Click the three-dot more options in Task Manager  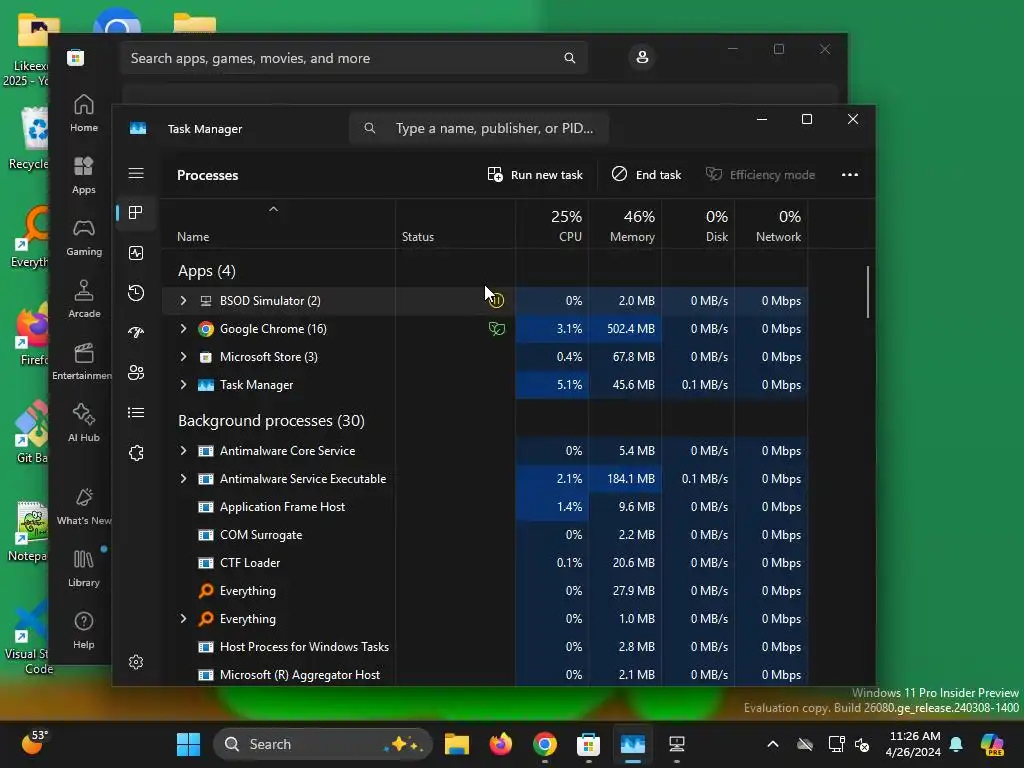(x=850, y=174)
